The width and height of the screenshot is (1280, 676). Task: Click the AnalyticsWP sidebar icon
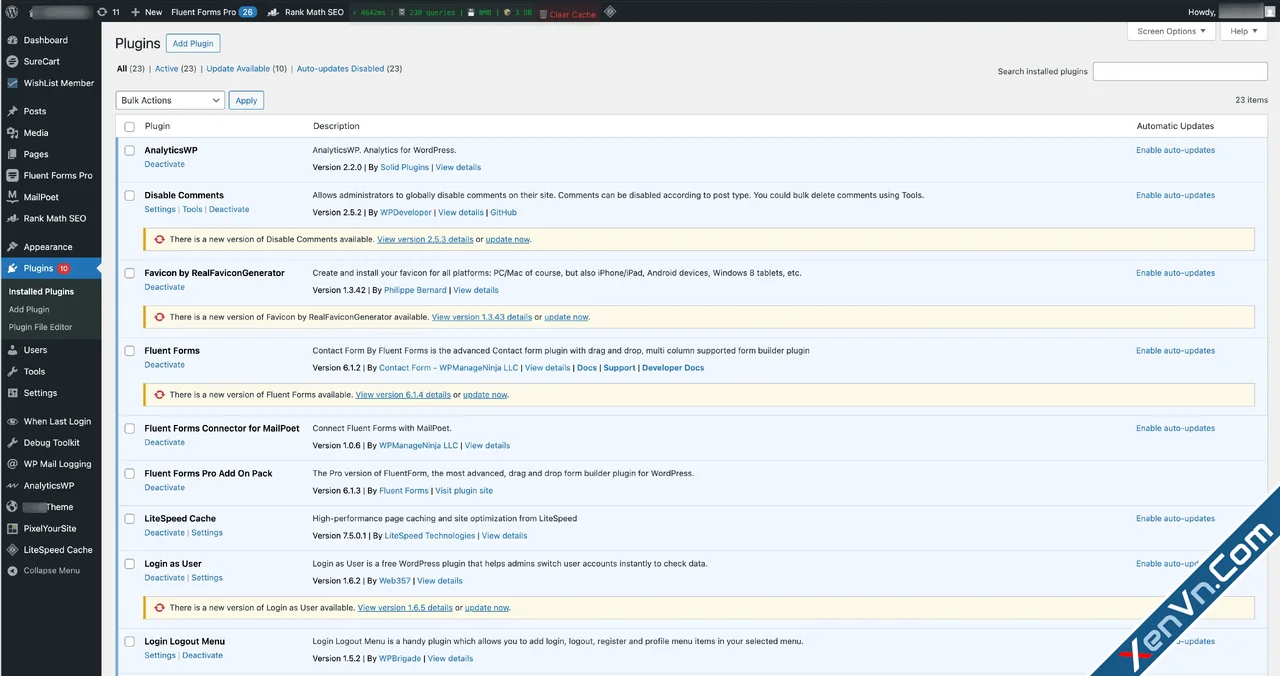(x=12, y=485)
